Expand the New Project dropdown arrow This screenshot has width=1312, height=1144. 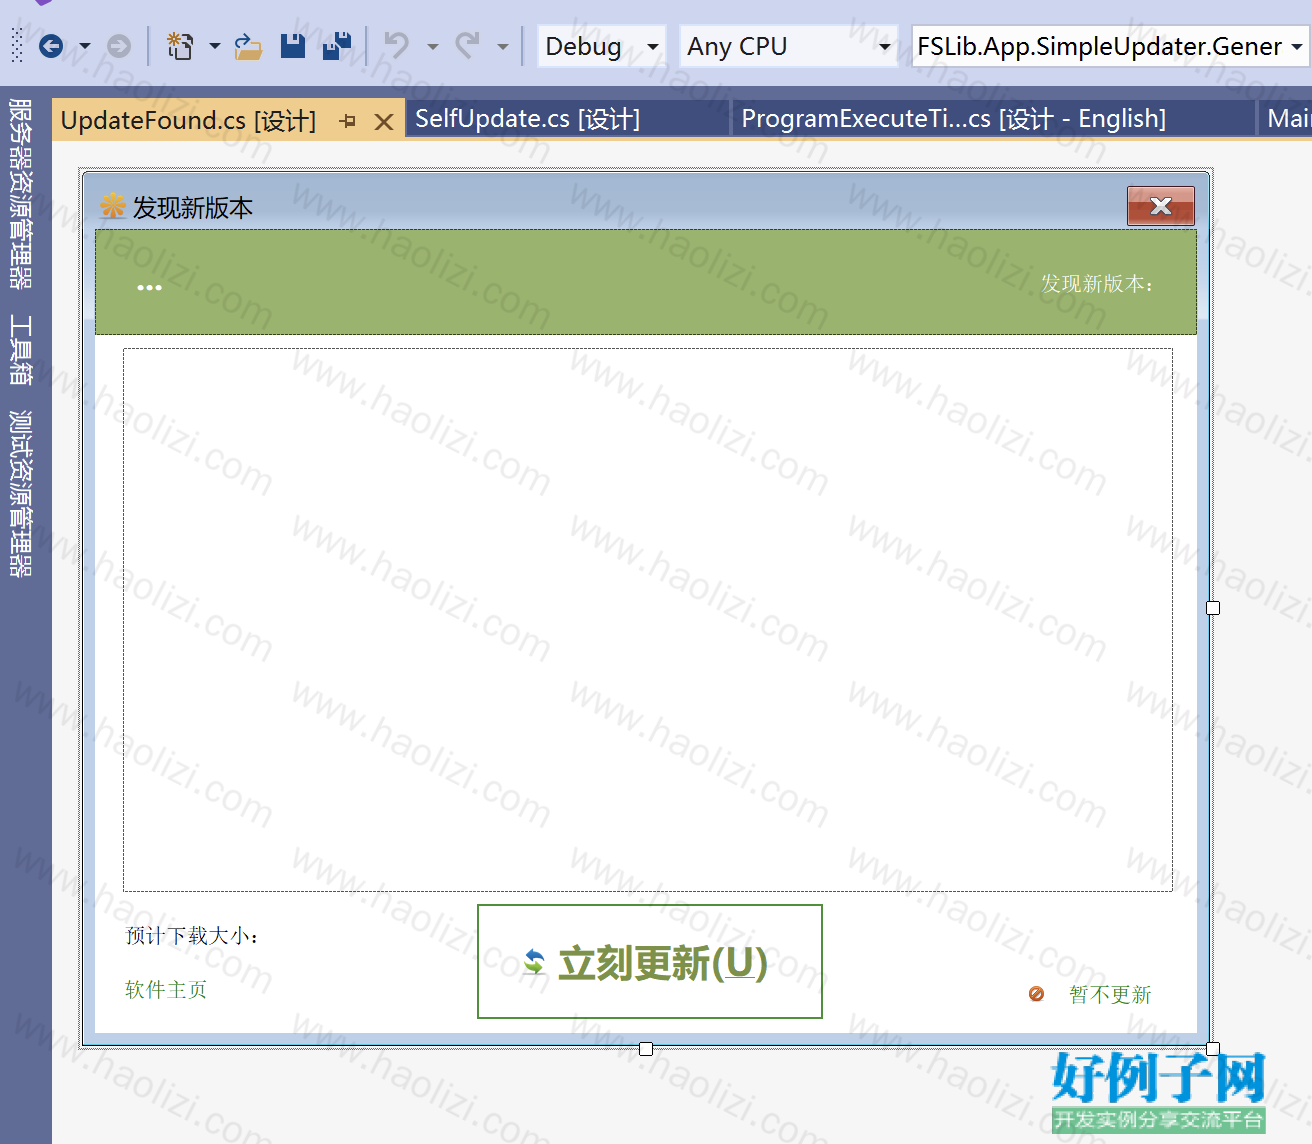click(214, 46)
